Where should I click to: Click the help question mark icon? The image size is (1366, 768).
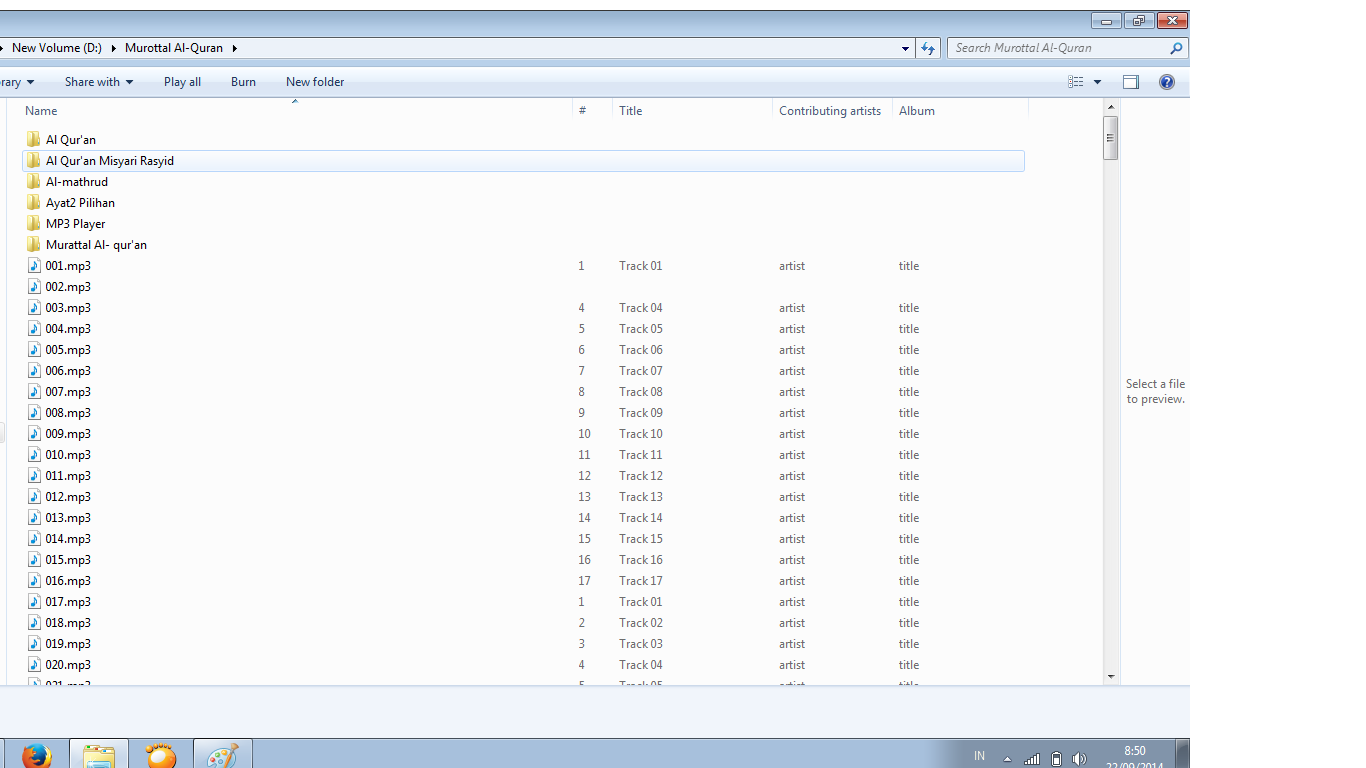[1166, 82]
